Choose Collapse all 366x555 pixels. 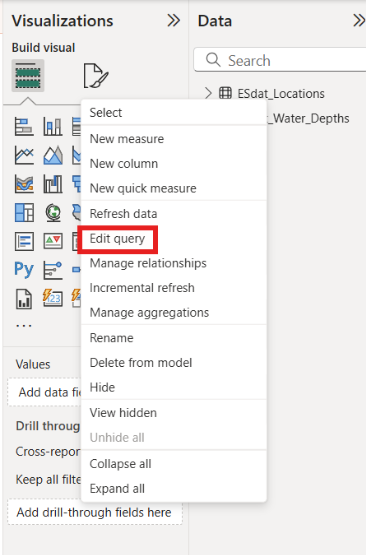[173, 464]
